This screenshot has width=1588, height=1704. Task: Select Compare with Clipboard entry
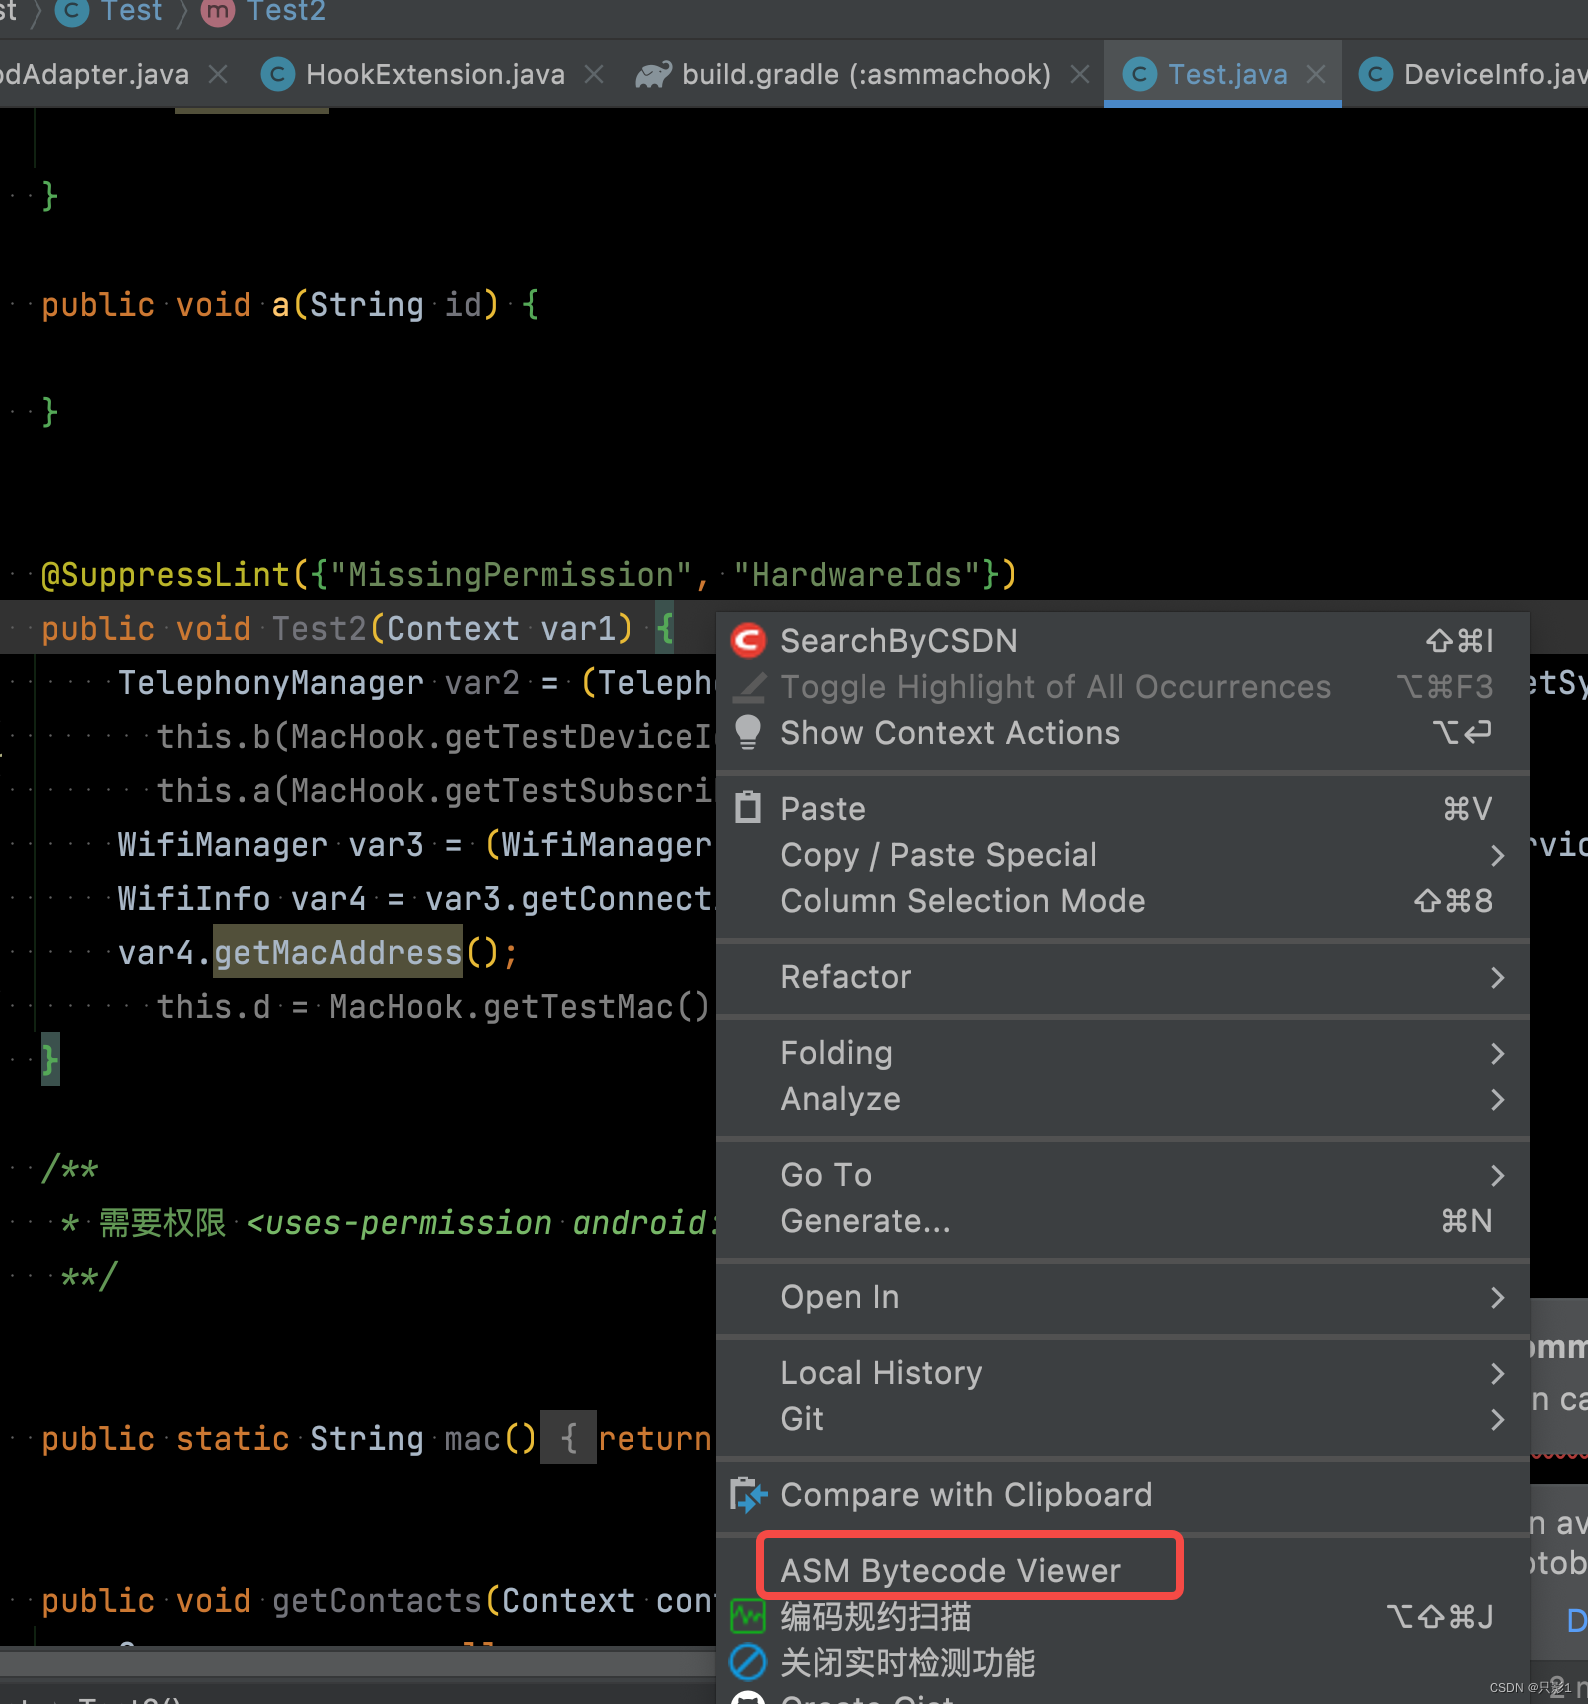coord(1123,1495)
